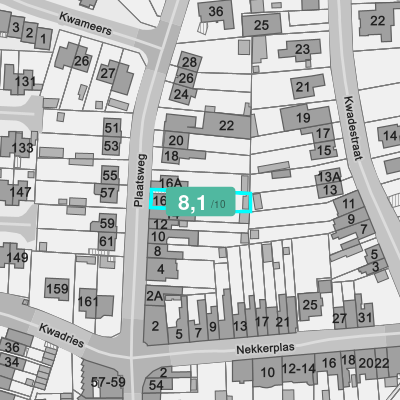Select building labeled 2A
The image size is (400, 400).
point(155,296)
